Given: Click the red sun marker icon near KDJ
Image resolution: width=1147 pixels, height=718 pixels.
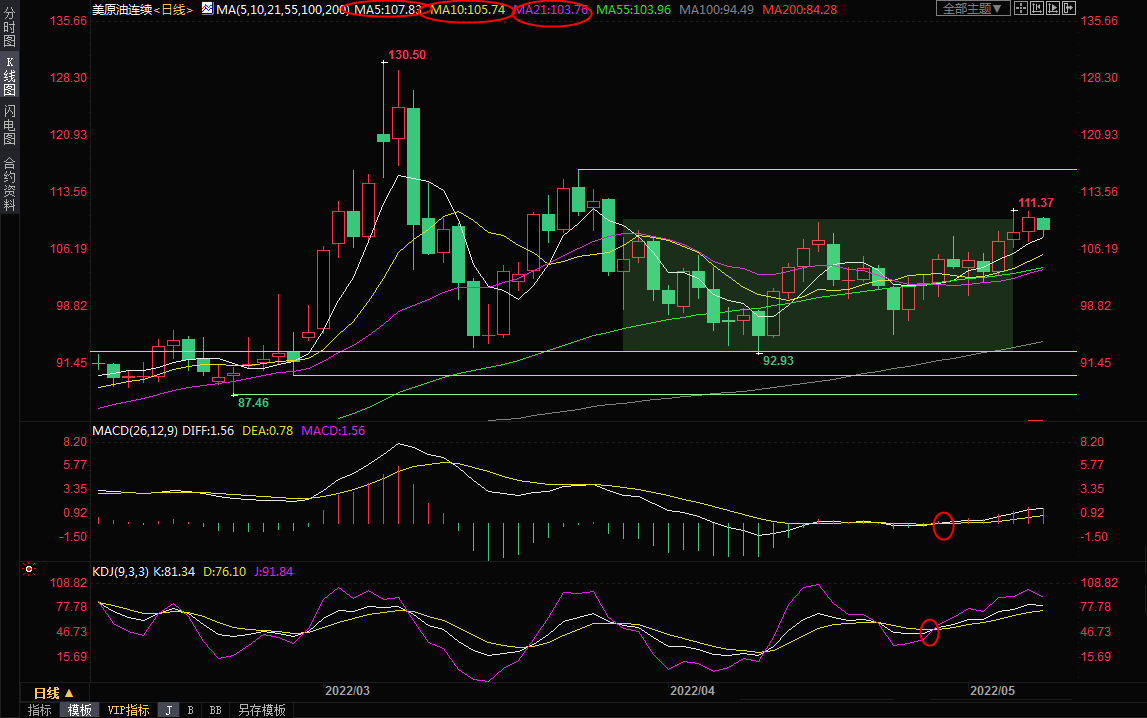Looking at the screenshot, I should pos(29,570).
